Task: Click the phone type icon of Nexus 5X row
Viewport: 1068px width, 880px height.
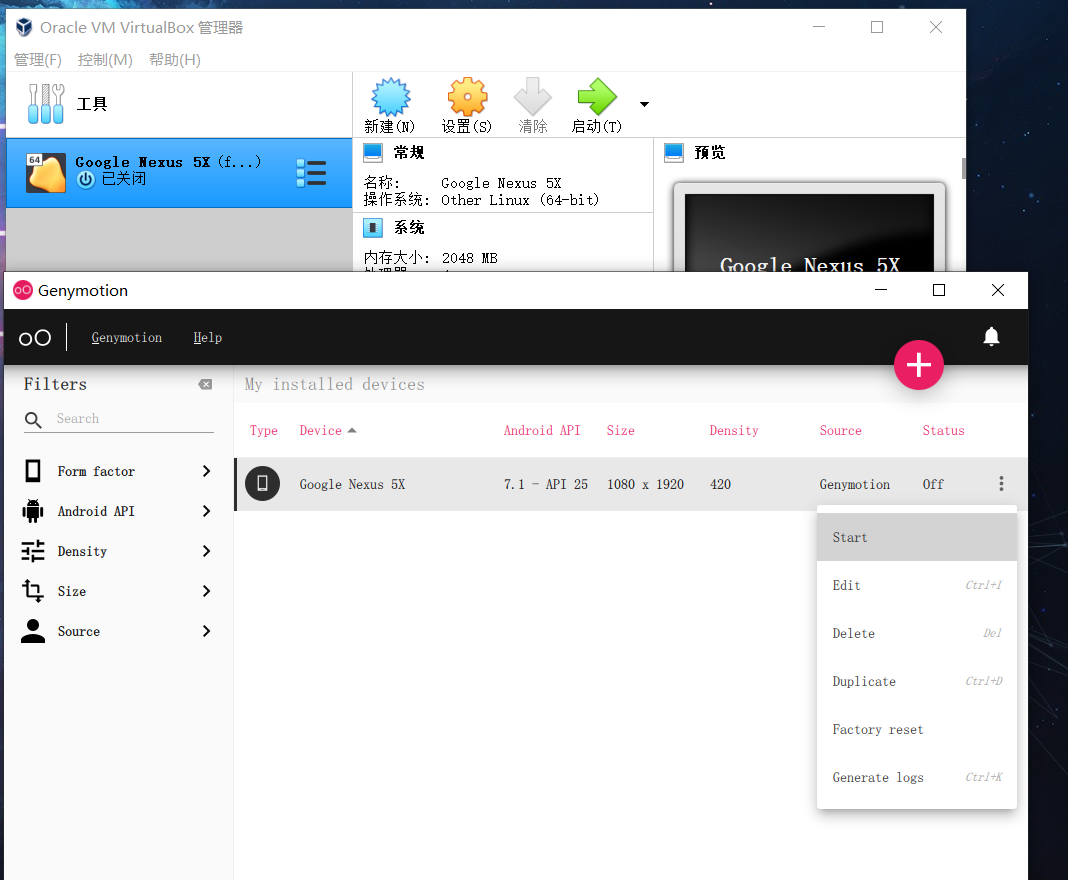Action: coord(263,484)
